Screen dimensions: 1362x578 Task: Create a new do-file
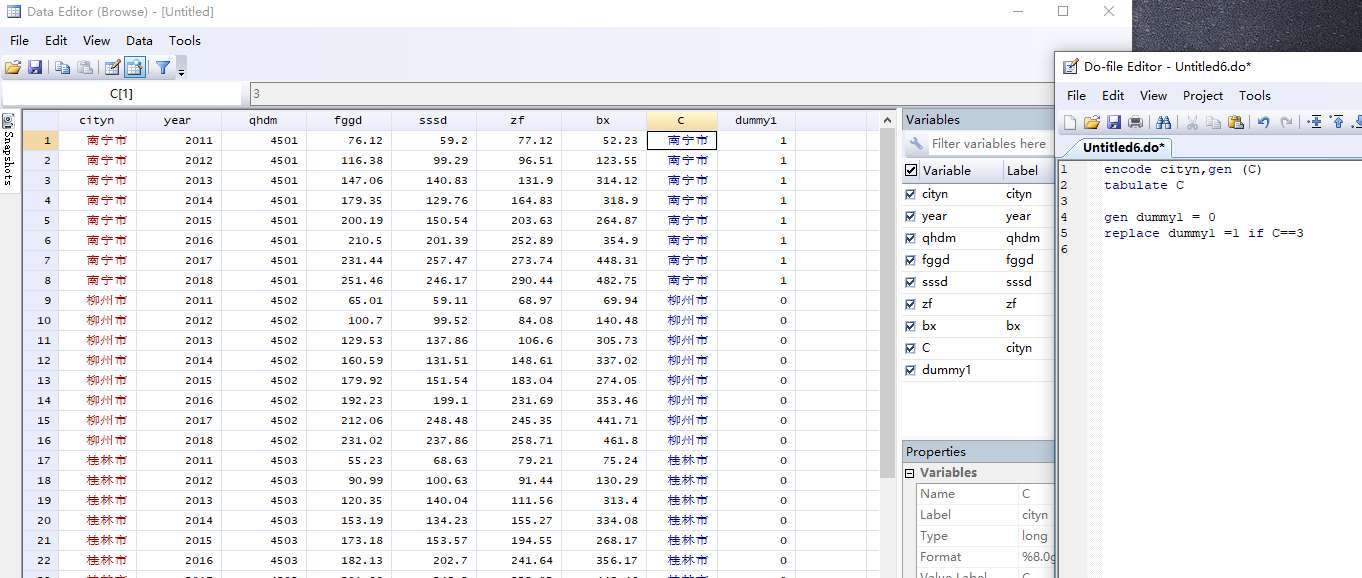(1069, 122)
